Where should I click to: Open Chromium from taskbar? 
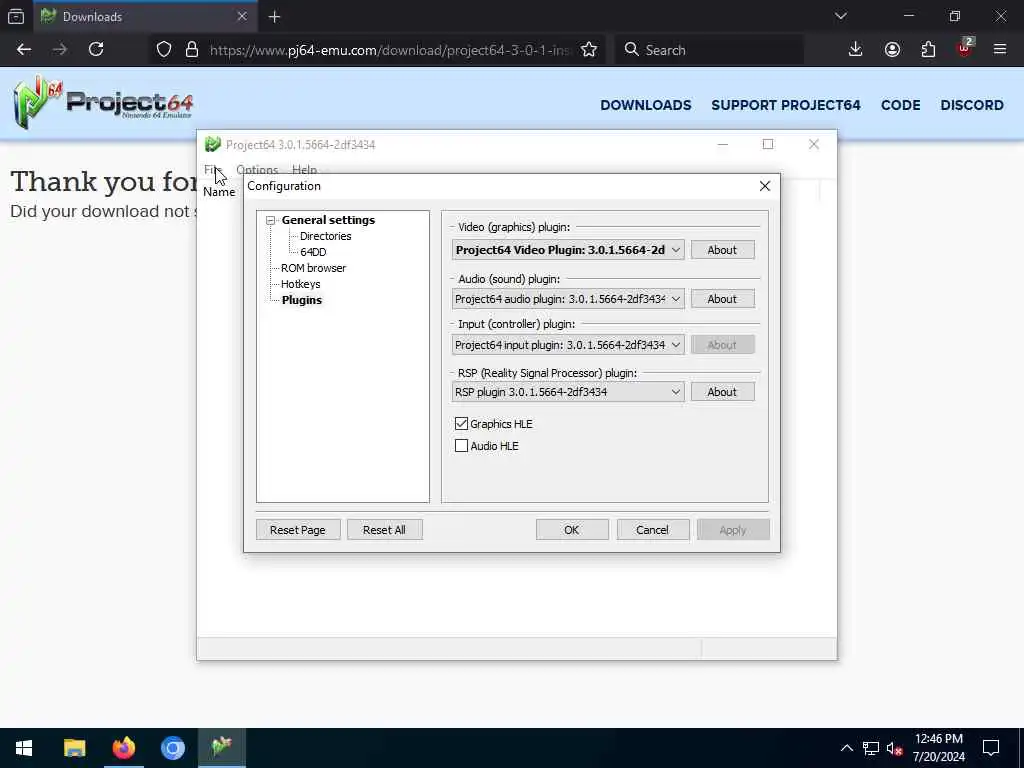(x=172, y=748)
